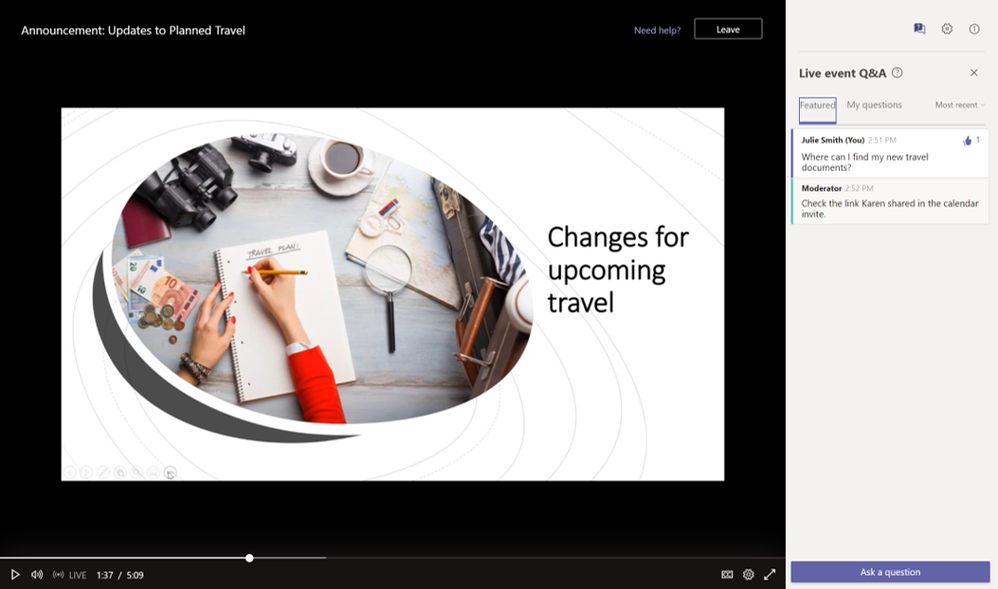Turn on closed captions (CC)

pyautogui.click(x=727, y=574)
